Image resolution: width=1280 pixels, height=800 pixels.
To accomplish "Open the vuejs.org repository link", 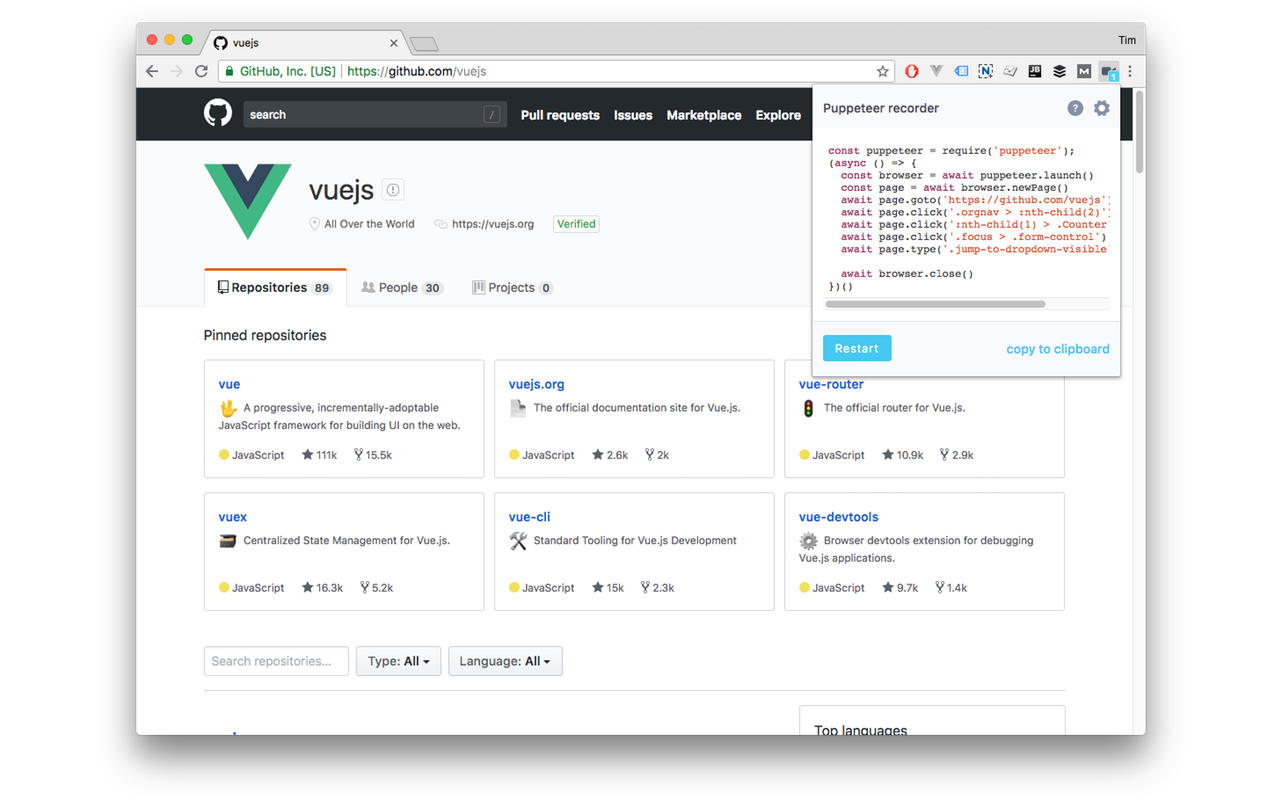I will click(536, 384).
